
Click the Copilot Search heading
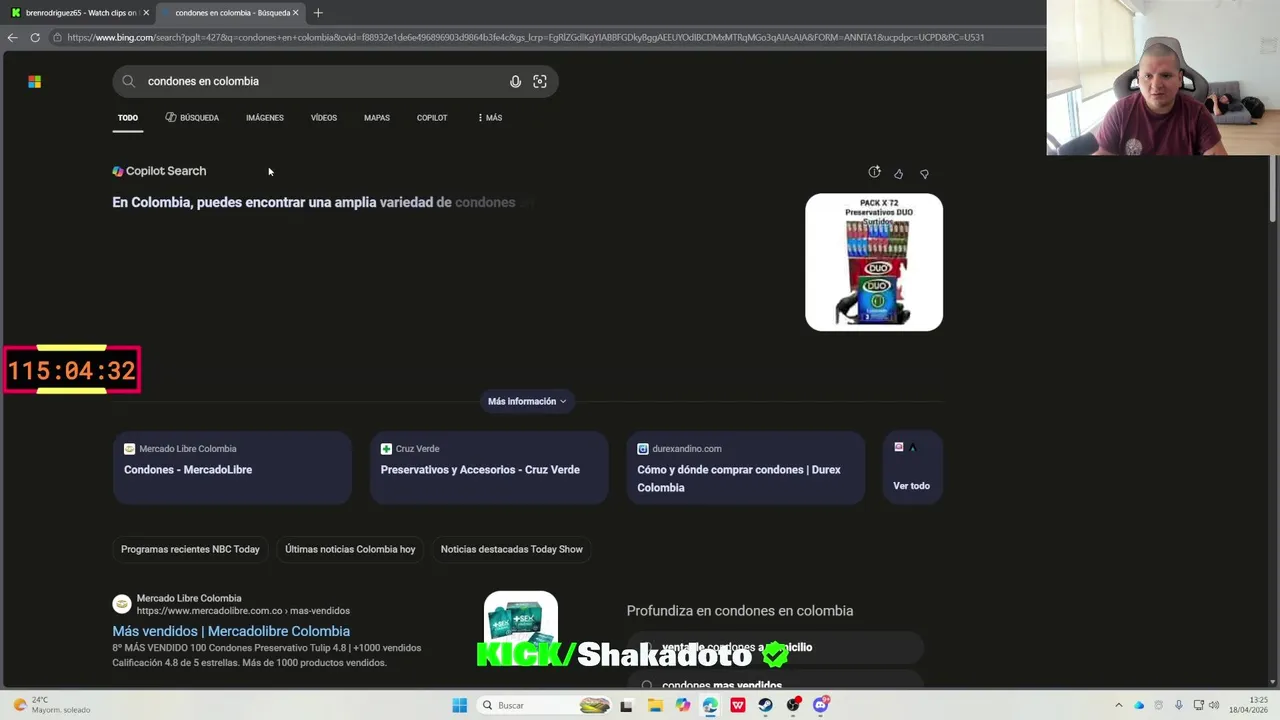(166, 171)
